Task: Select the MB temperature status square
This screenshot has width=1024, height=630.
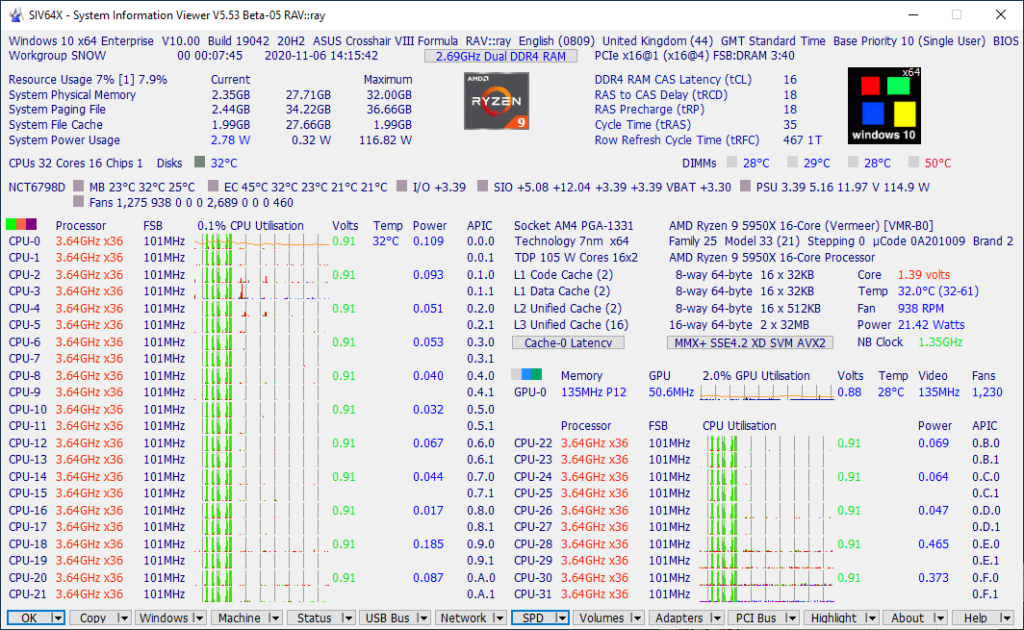Action: [79, 187]
